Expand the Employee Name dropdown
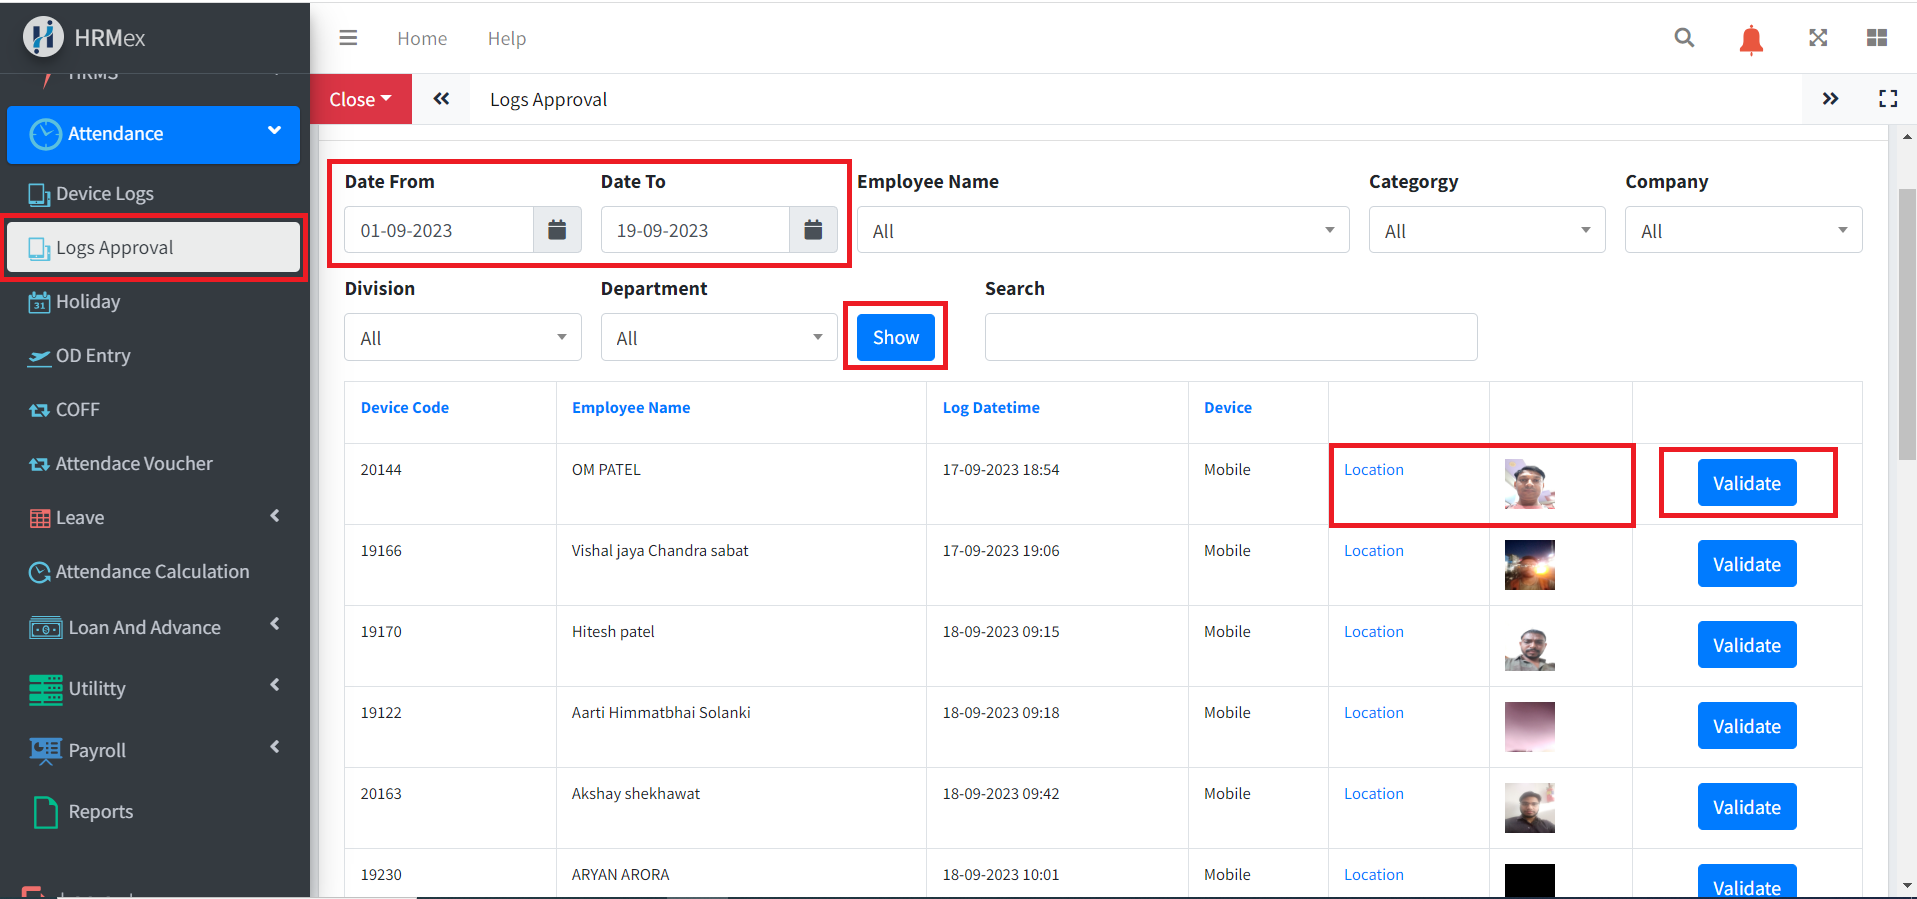The image size is (1917, 899). point(1102,231)
